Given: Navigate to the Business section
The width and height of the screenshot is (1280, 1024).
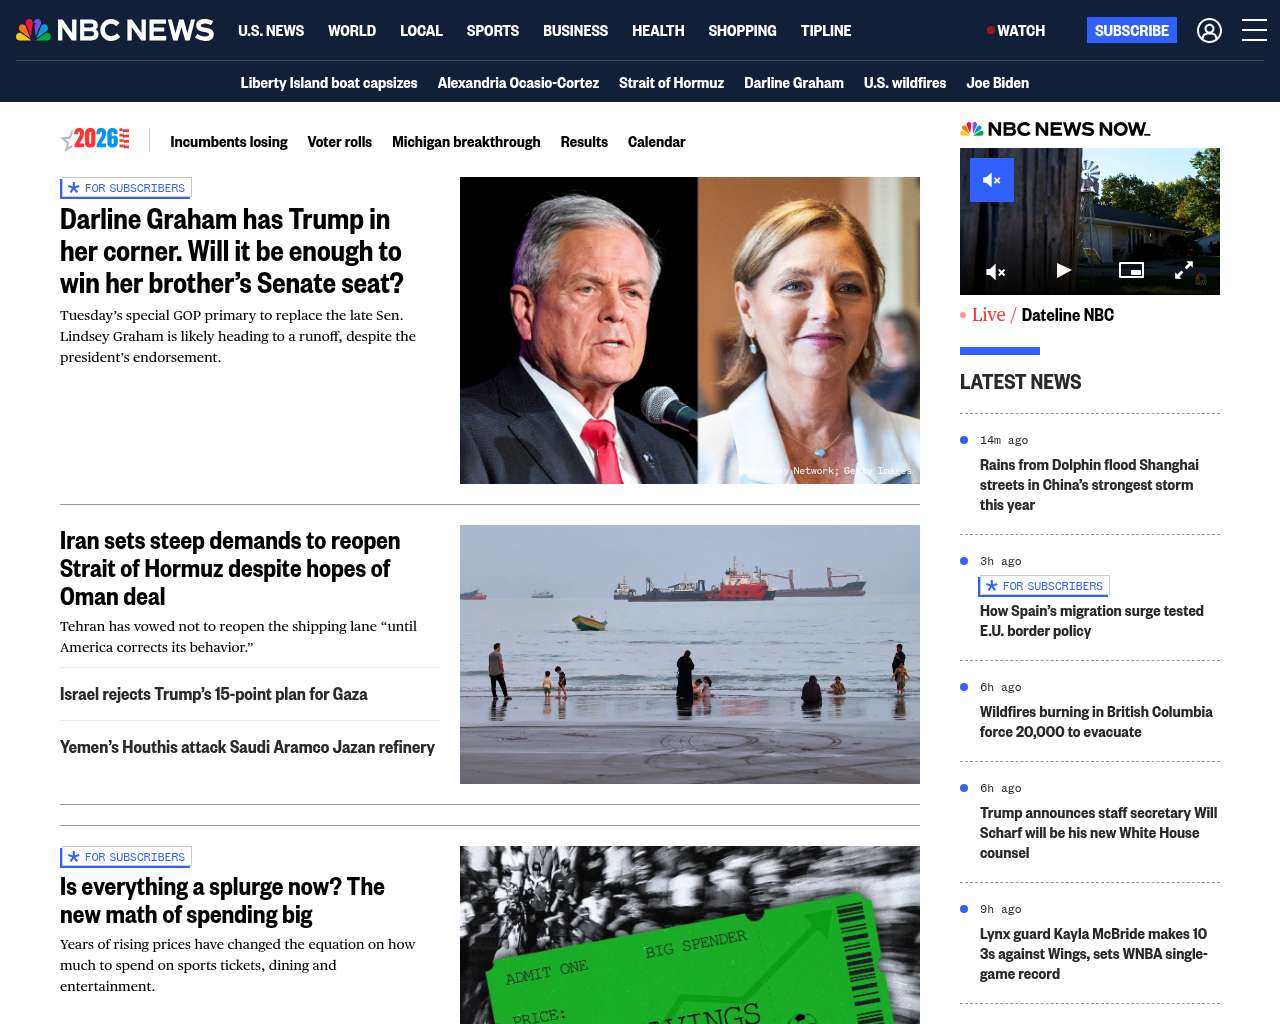Looking at the screenshot, I should point(575,31).
